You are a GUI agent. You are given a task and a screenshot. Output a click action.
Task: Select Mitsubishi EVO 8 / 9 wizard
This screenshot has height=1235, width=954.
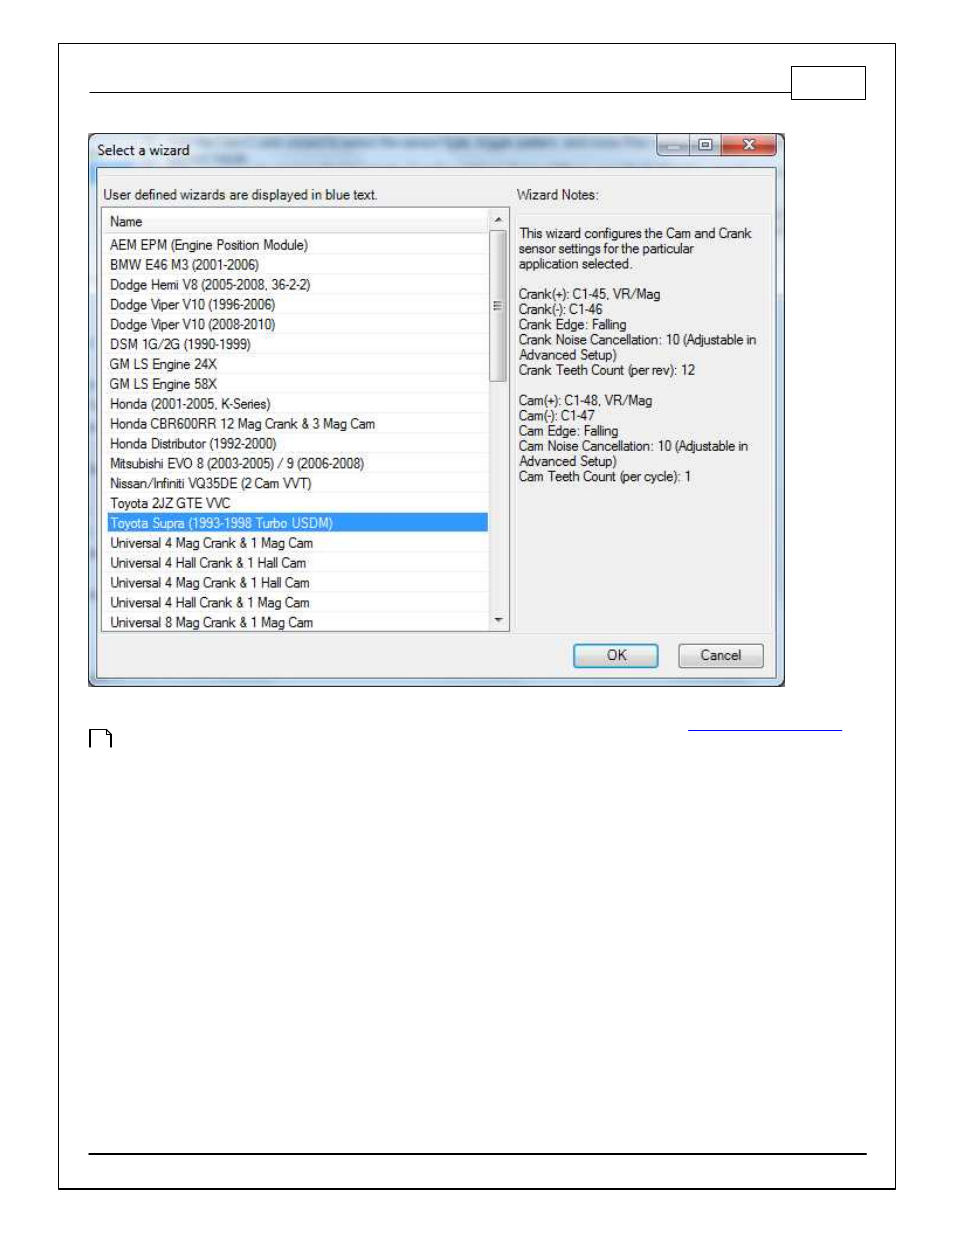[296, 464]
